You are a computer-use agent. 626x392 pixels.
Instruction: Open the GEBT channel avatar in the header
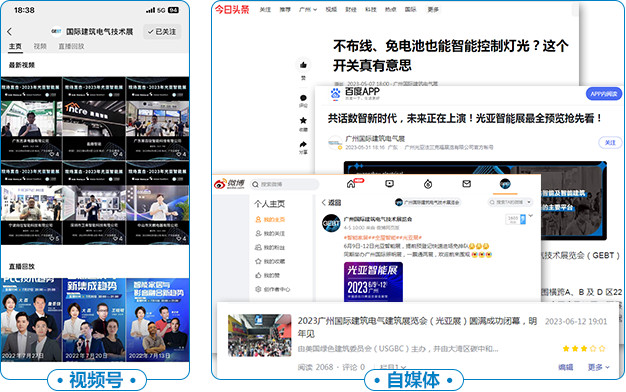[56, 32]
